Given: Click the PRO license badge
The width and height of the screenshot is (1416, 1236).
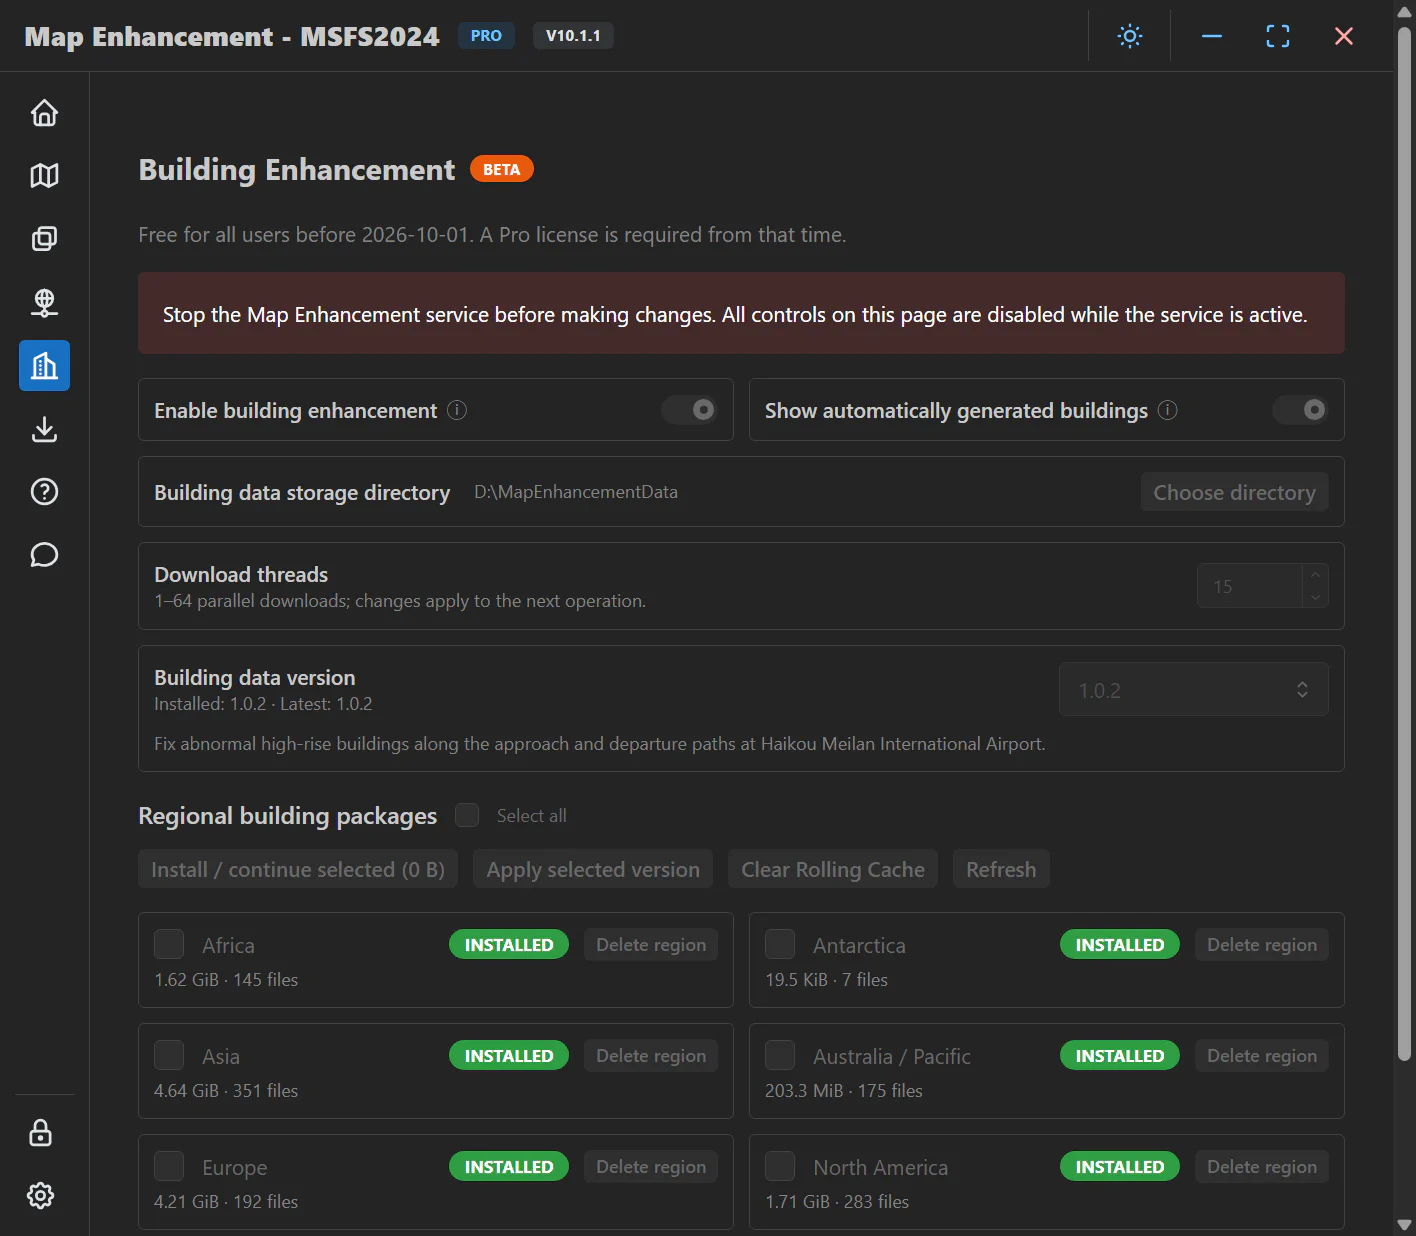Looking at the screenshot, I should tap(486, 35).
